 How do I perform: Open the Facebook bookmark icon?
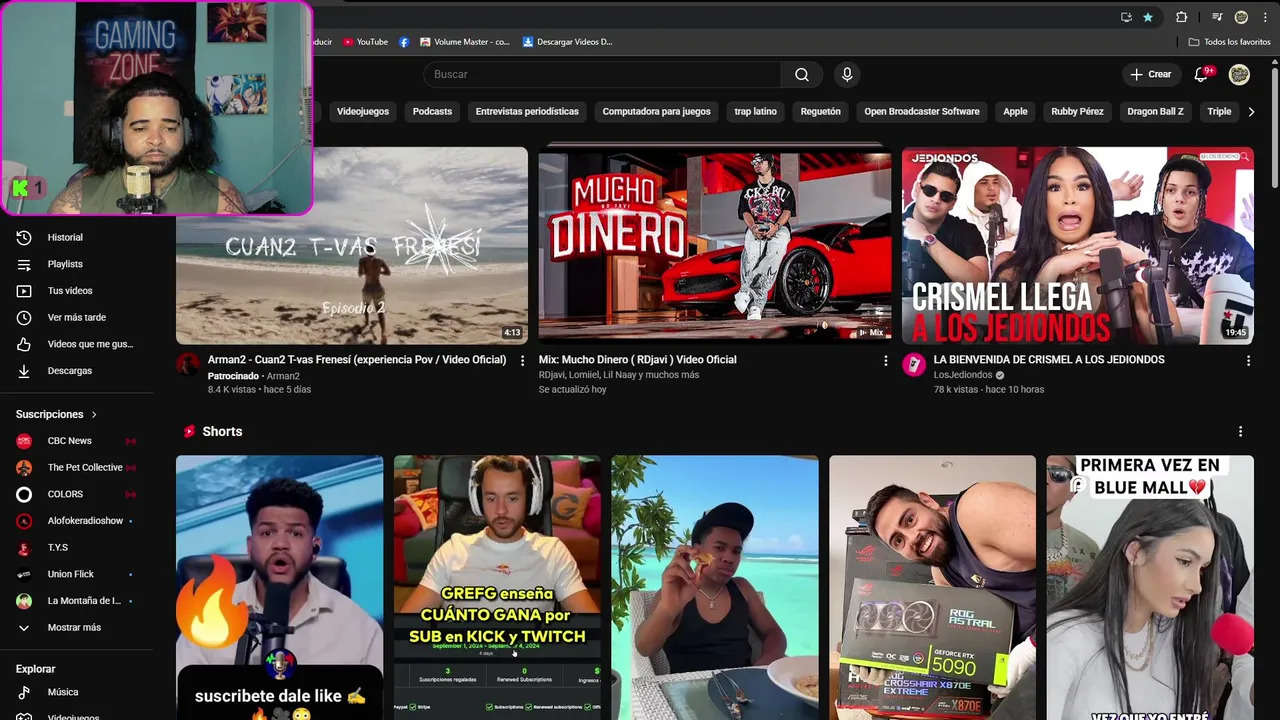pyautogui.click(x=404, y=42)
